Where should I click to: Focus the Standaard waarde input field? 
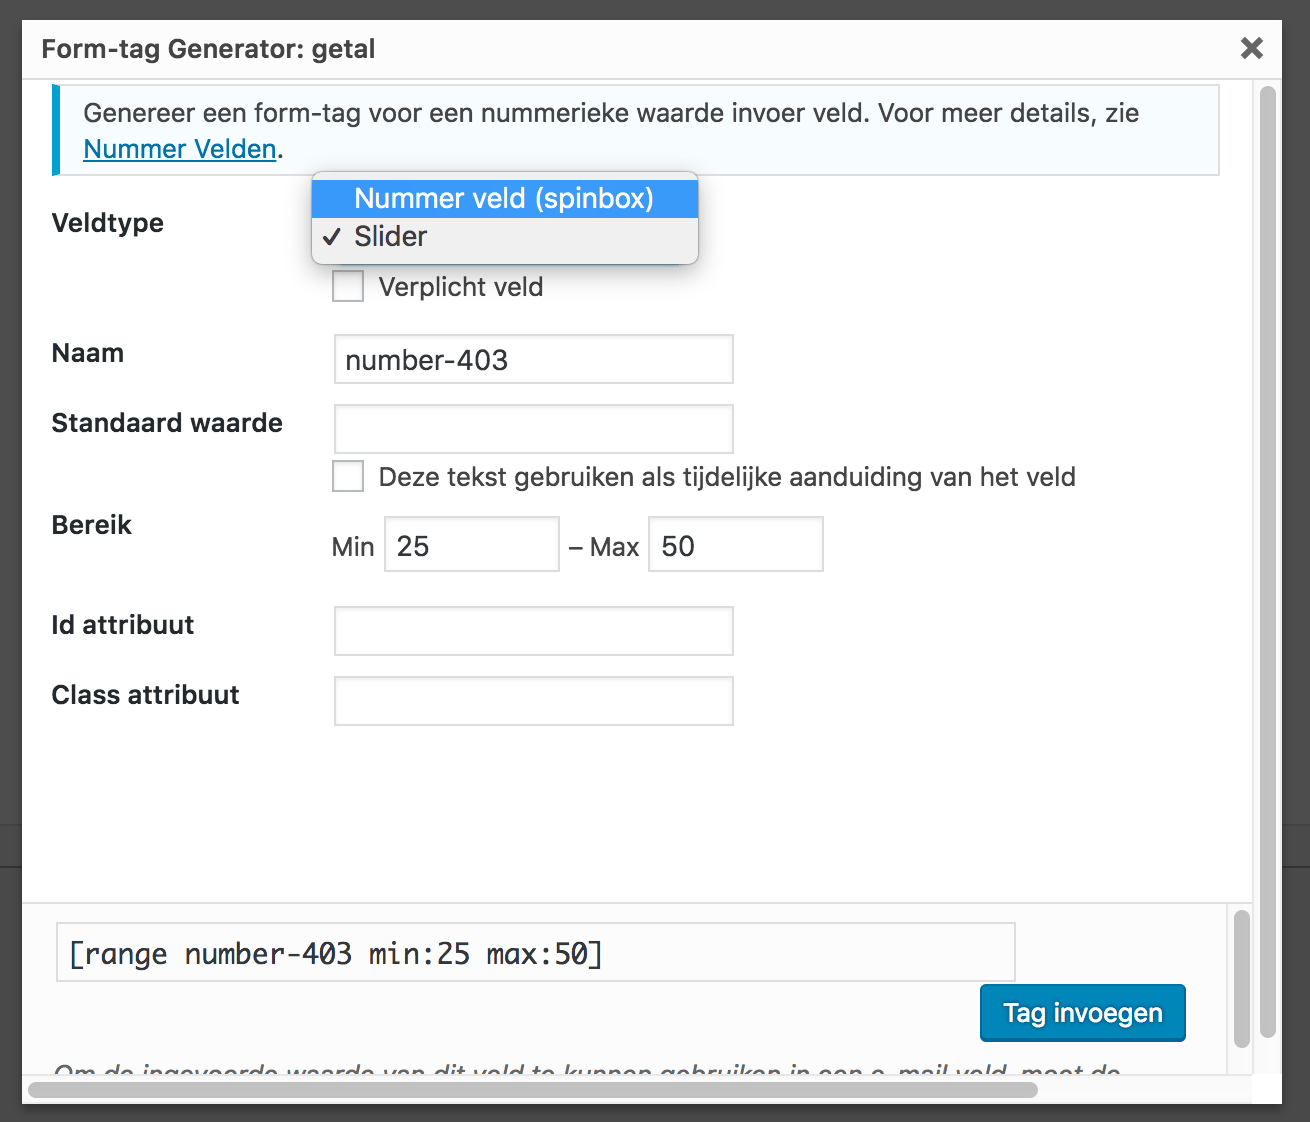[533, 429]
